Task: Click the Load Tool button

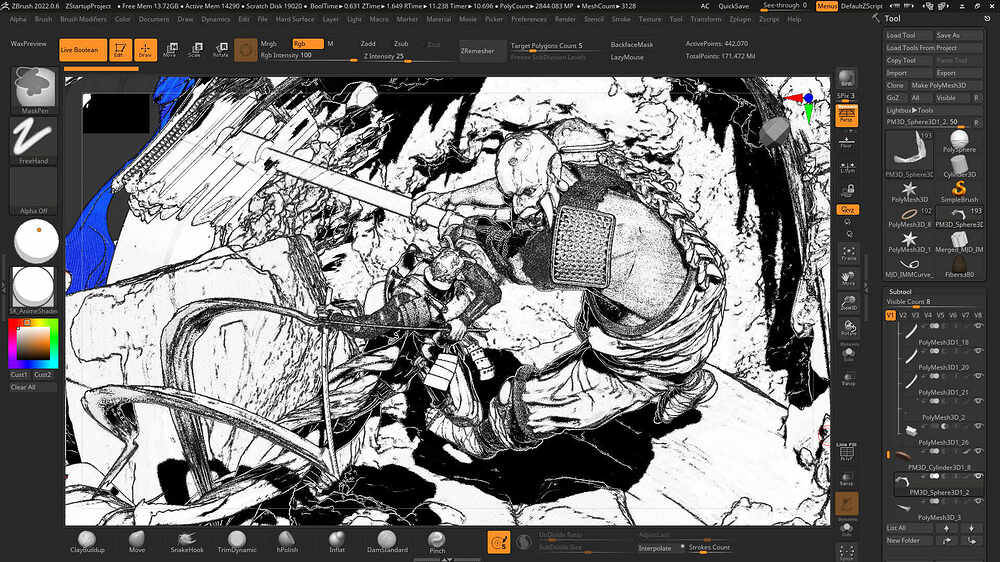Action: 908,35
